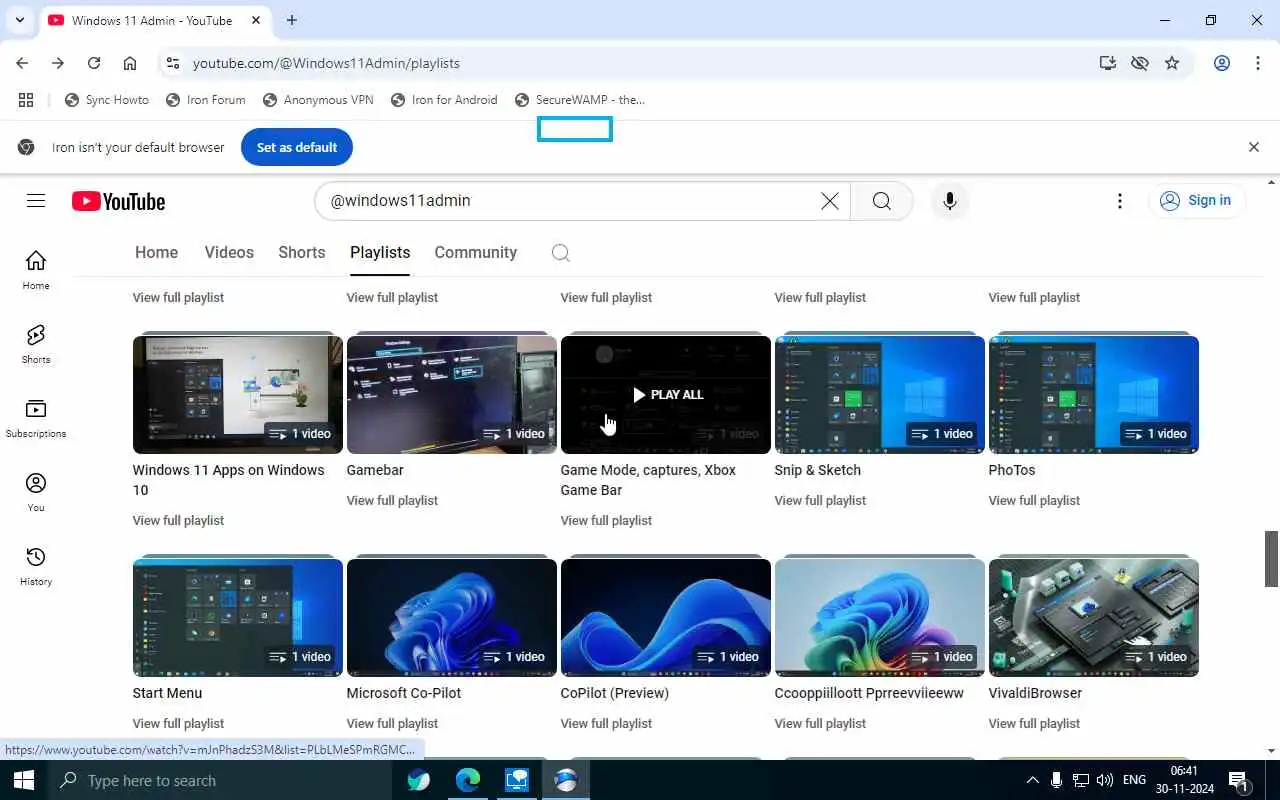The image size is (1280, 800).
Task: Click the crossed-eye tracking icon in address bar
Action: (1139, 63)
